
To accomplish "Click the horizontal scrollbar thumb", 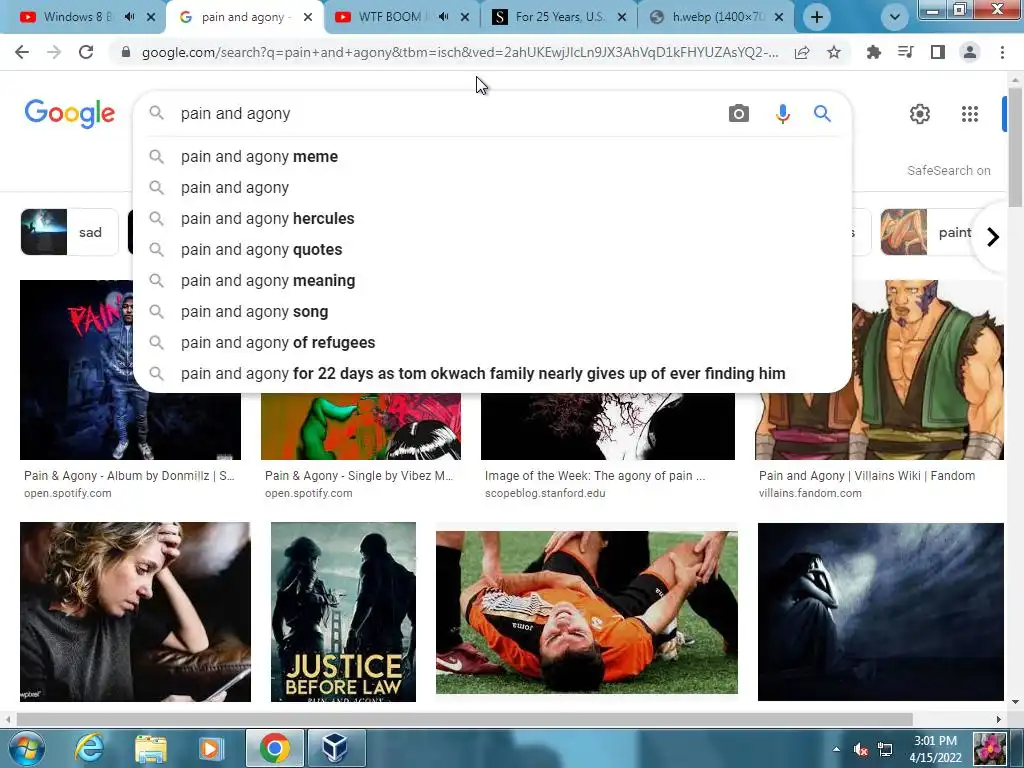I will [464, 719].
